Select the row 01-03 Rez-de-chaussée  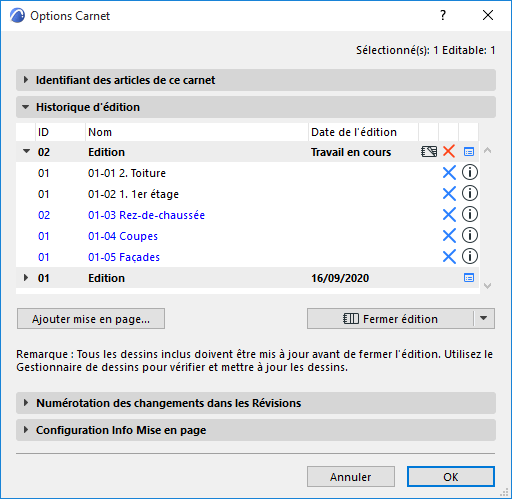[247, 215]
